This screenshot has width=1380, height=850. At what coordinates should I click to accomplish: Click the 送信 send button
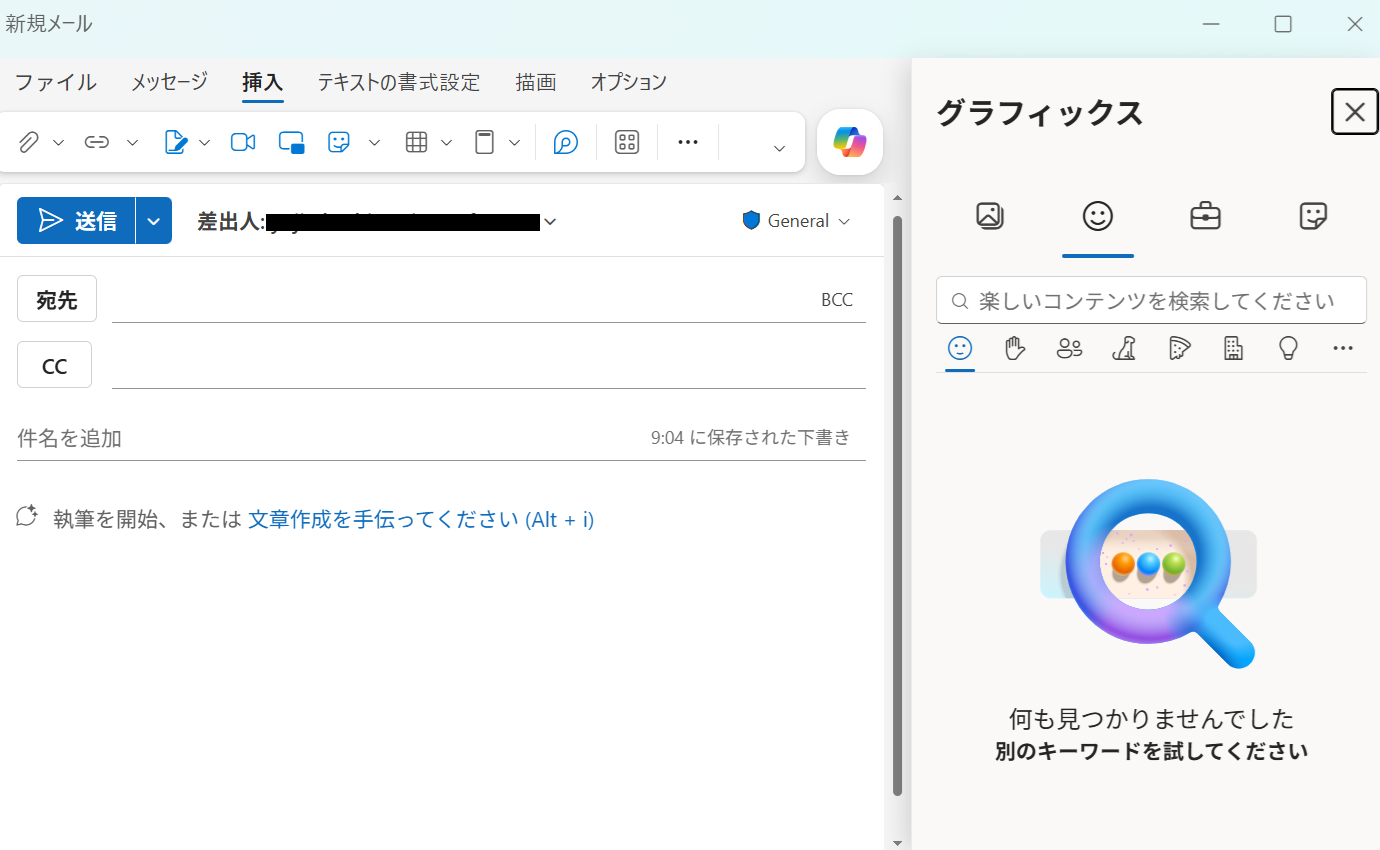tap(76, 220)
